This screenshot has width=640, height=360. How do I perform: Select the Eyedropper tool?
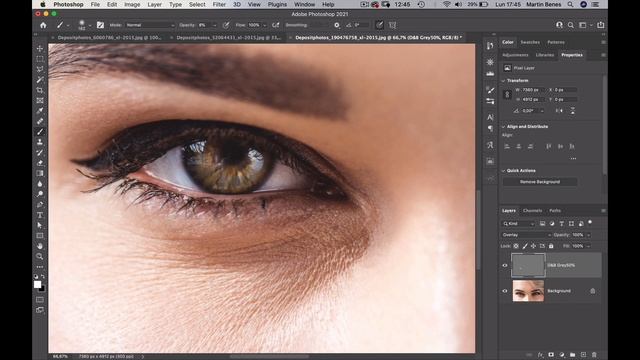[x=40, y=111]
